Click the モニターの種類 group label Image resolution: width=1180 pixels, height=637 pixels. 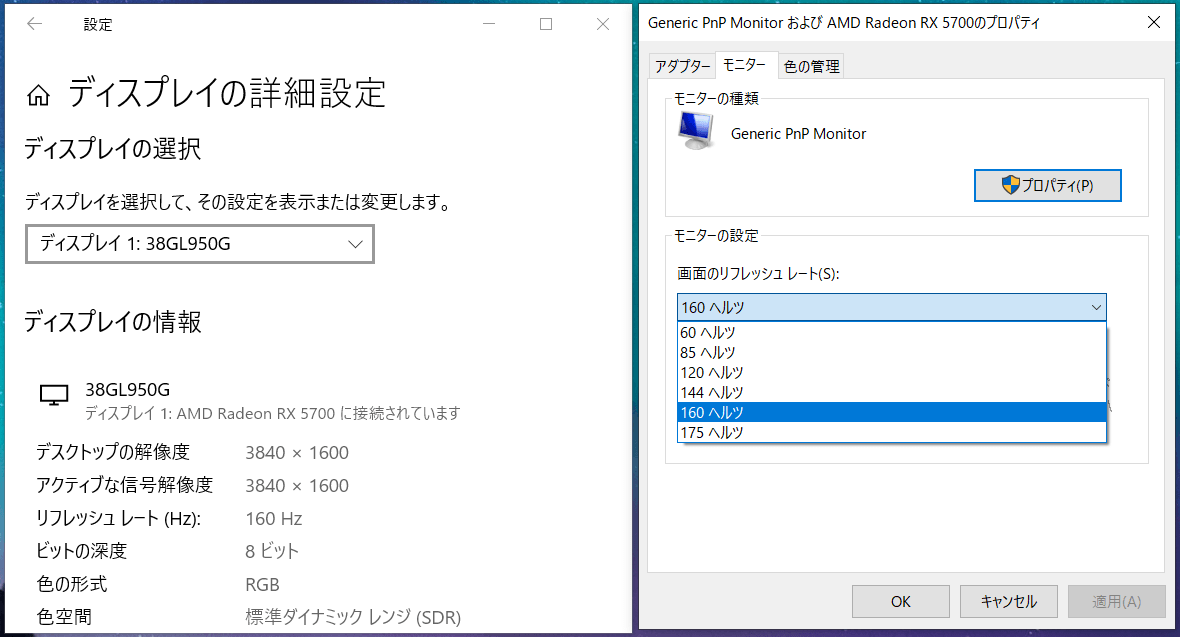tap(716, 99)
